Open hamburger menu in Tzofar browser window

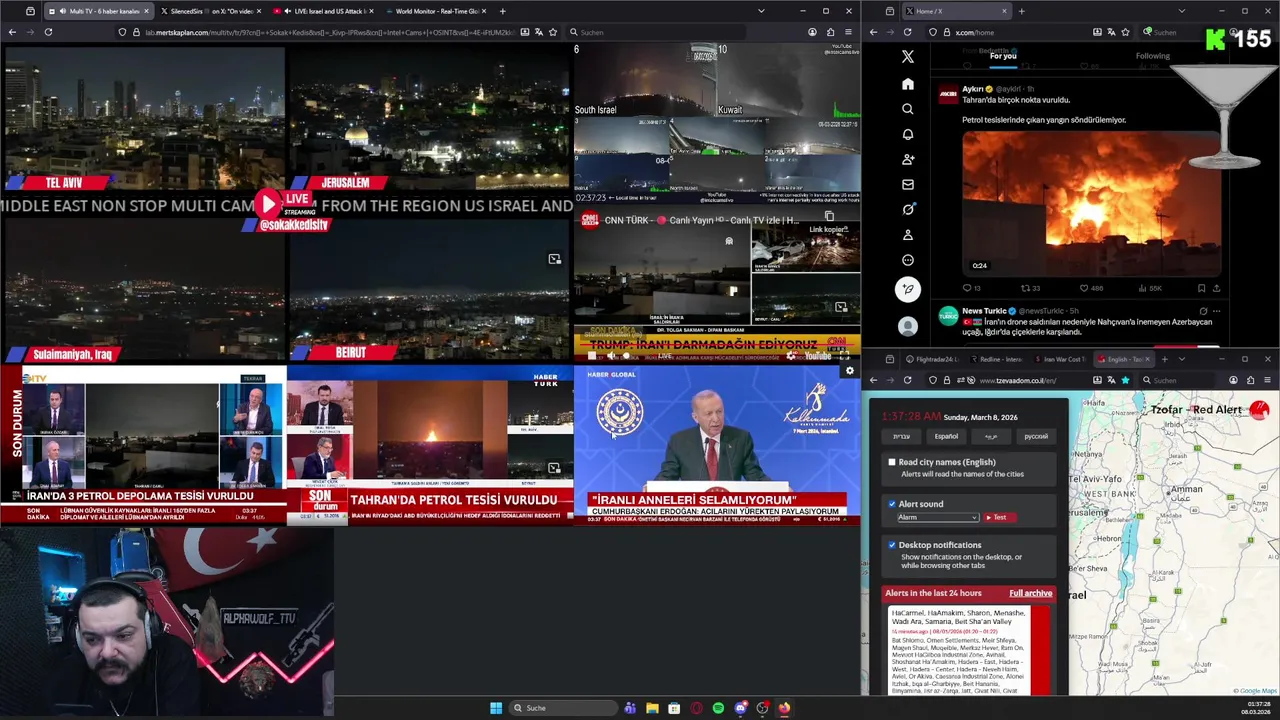pyautogui.click(x=1268, y=380)
